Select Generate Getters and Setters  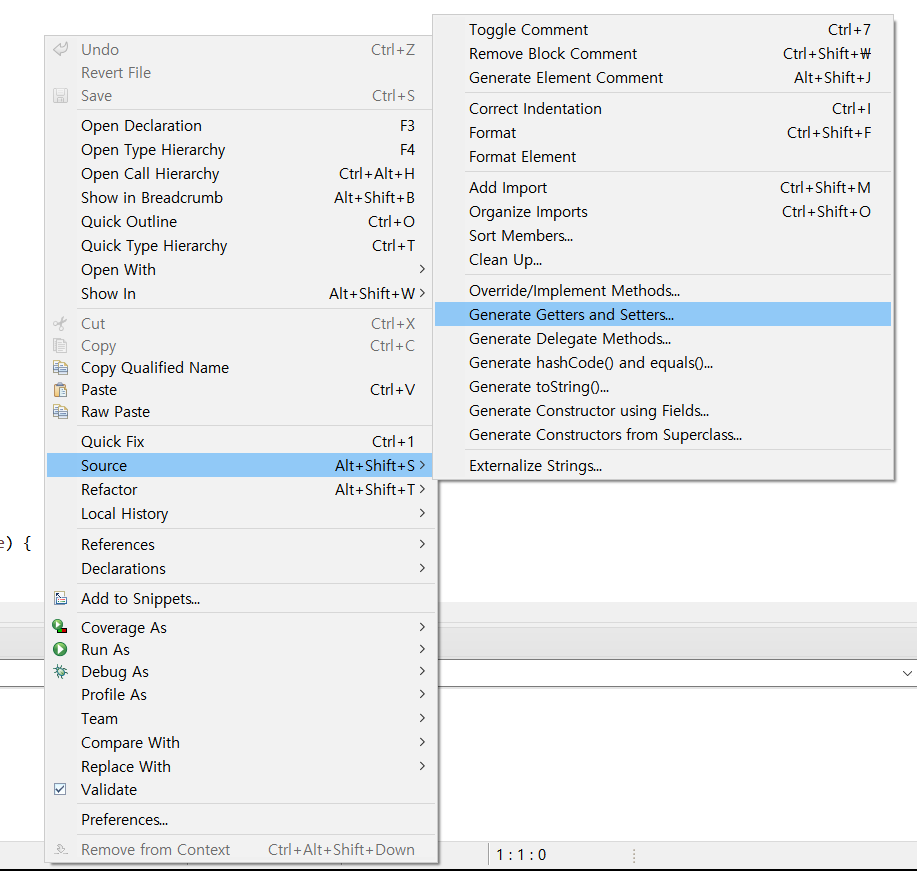coord(663,315)
